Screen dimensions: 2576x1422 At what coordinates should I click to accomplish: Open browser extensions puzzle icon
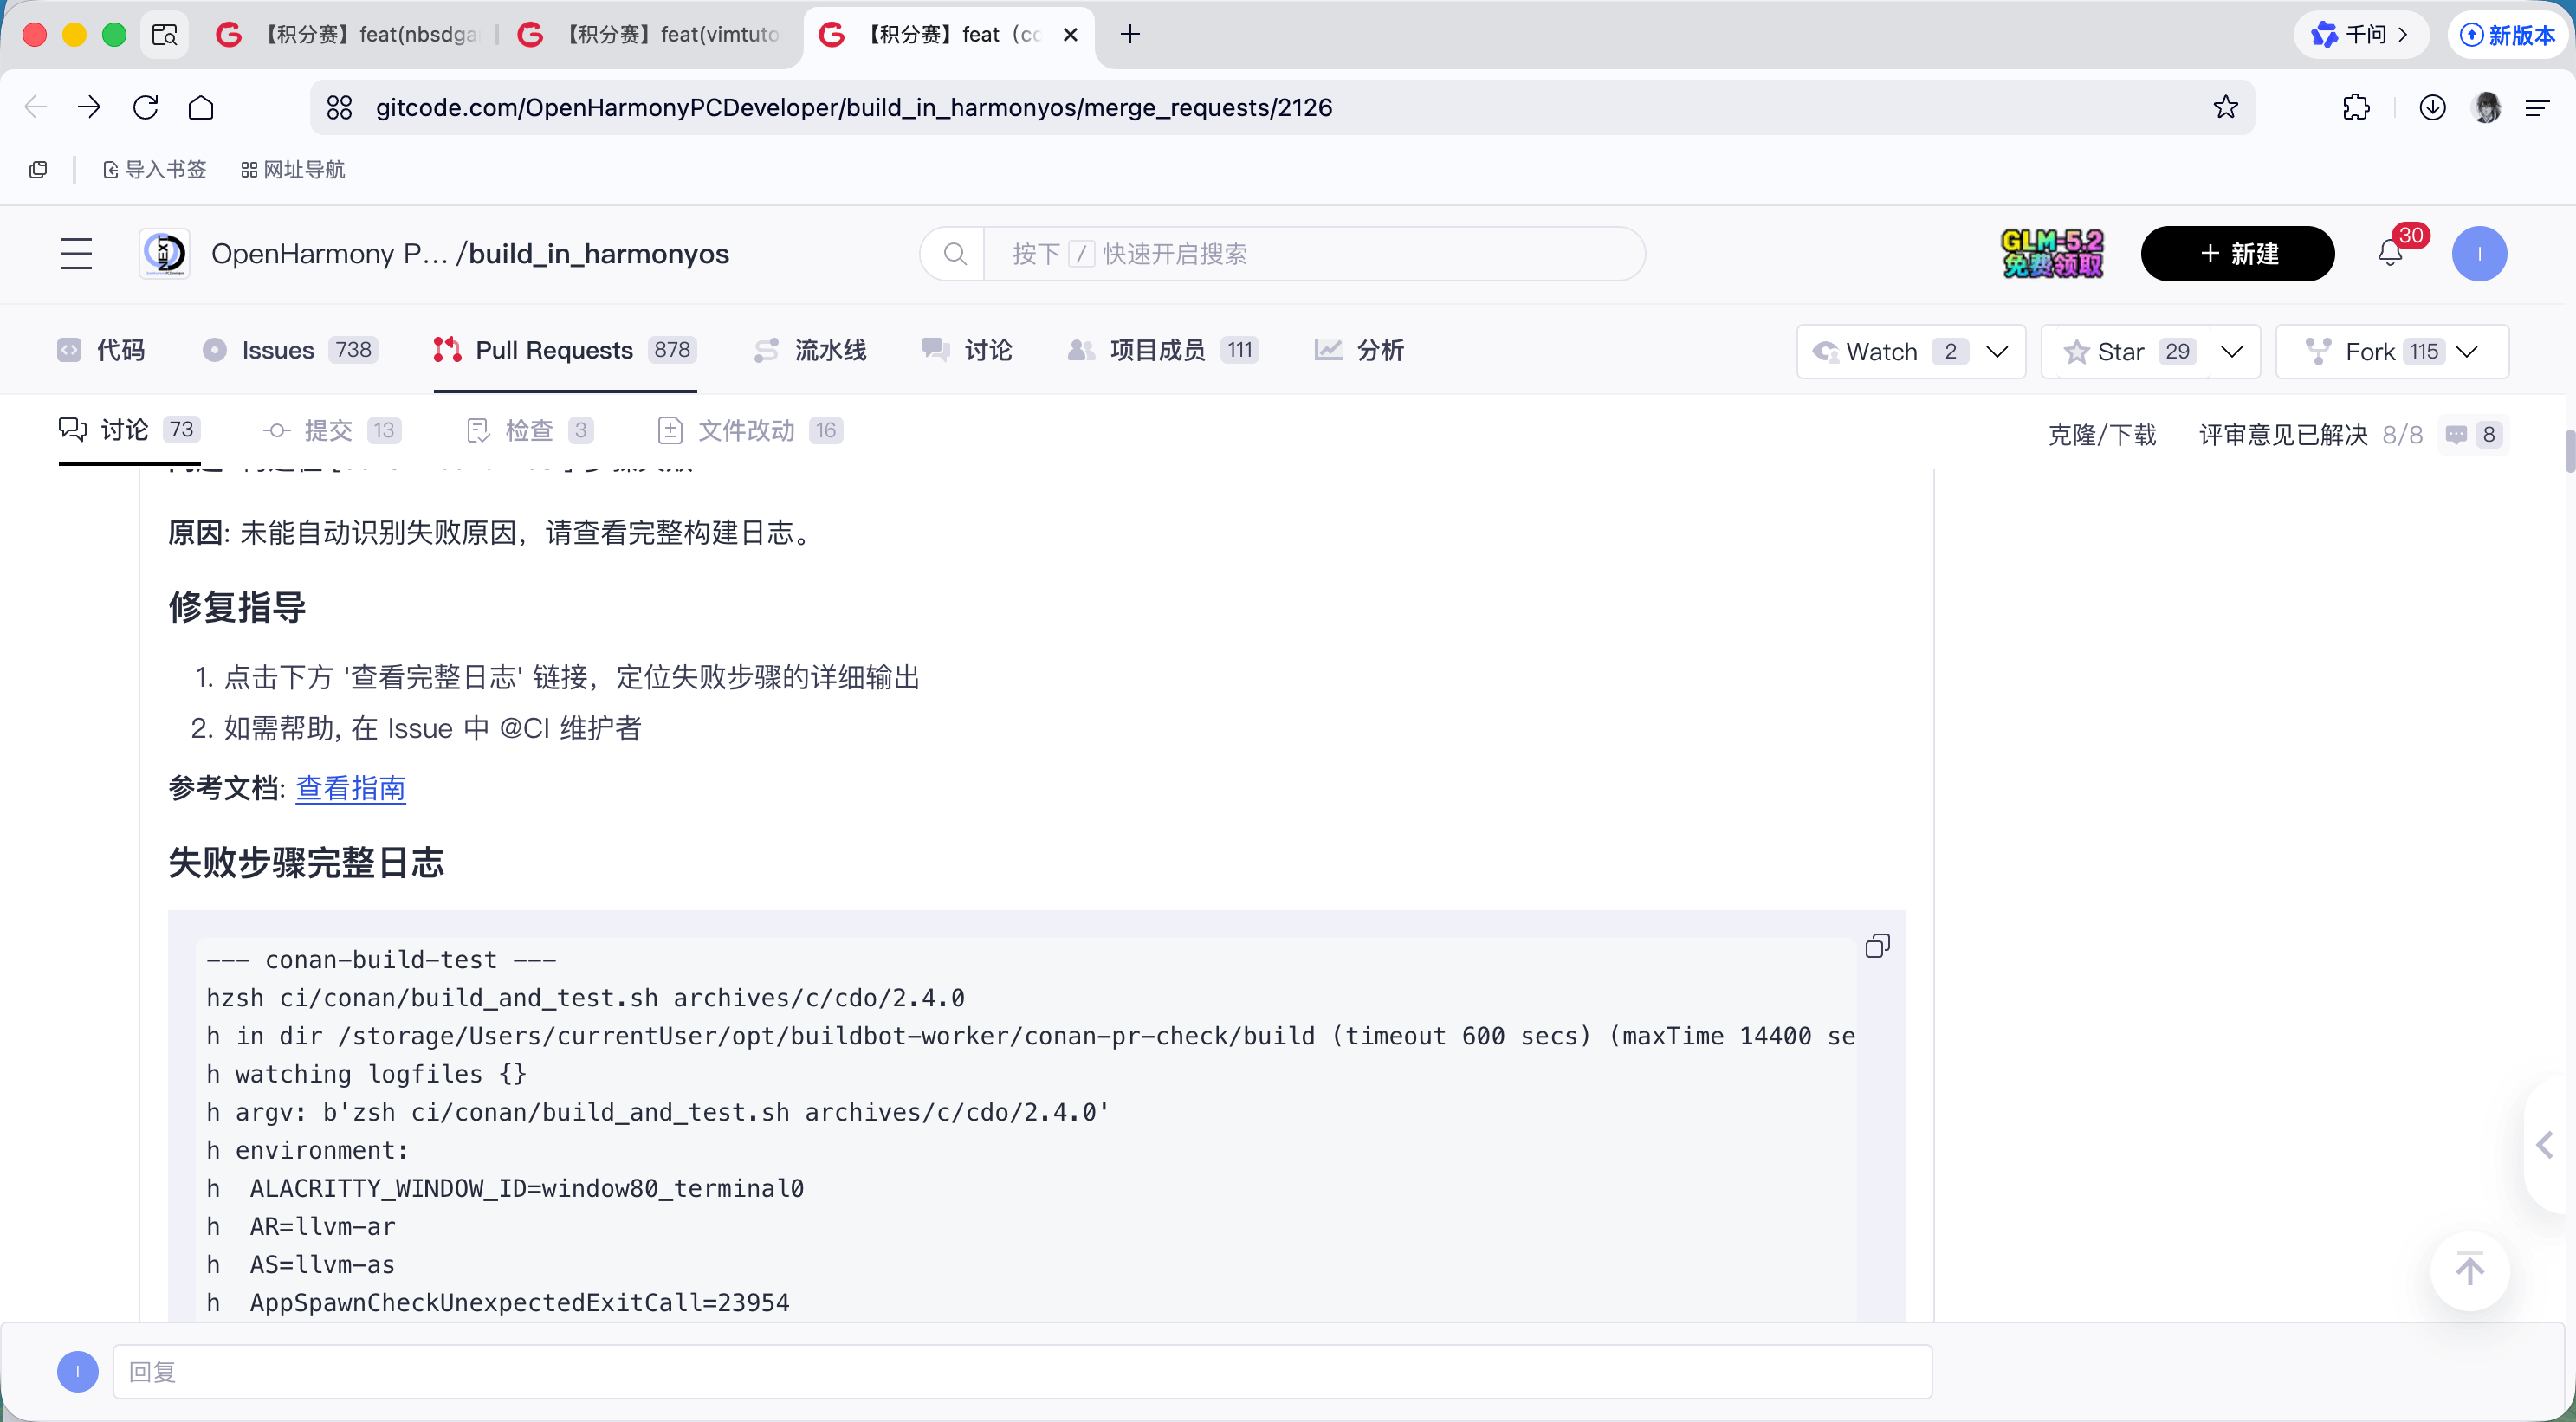tap(2356, 107)
